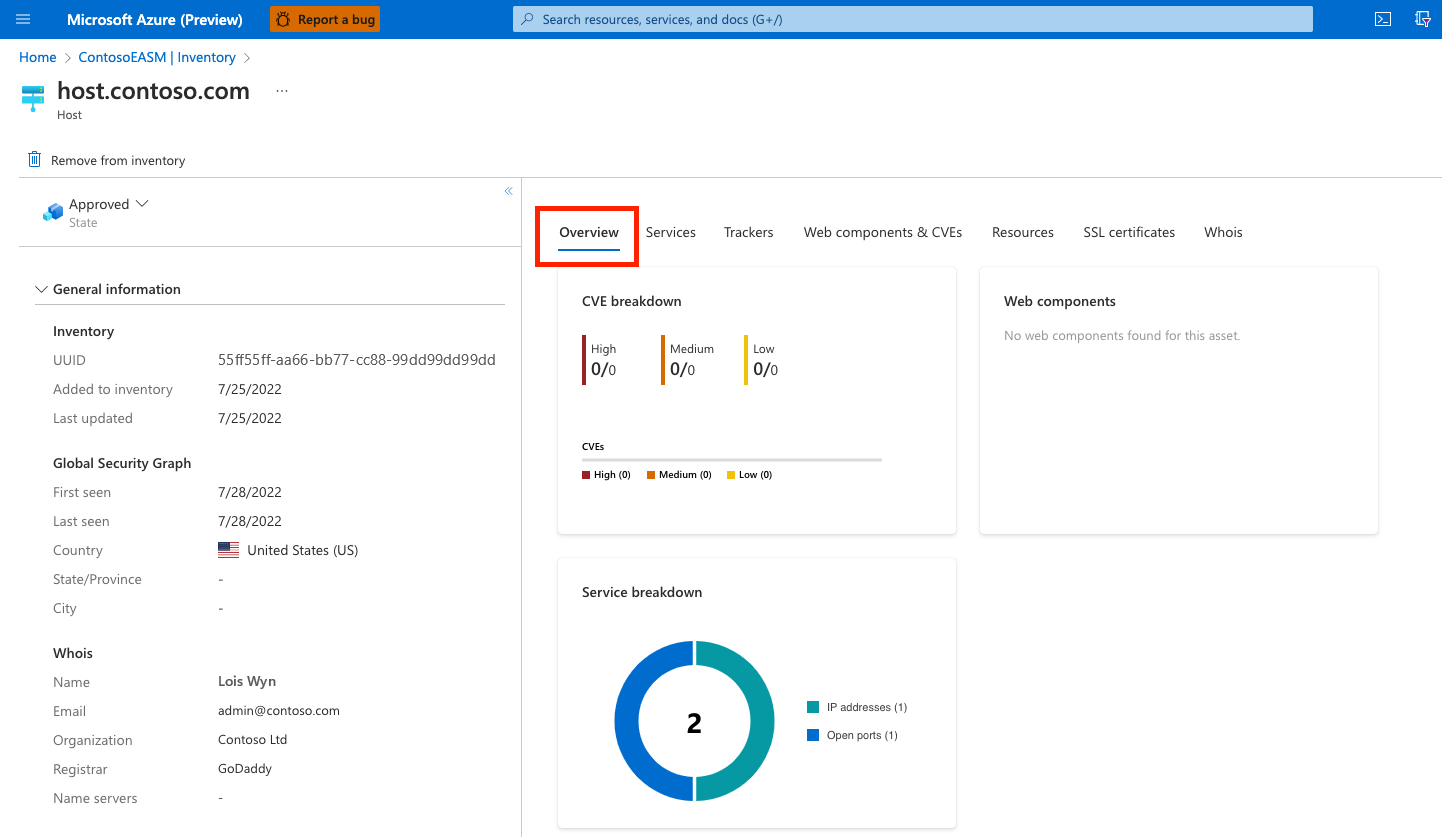Click the breadcrumb chevron after ContosoEASM | Inventory

[247, 58]
